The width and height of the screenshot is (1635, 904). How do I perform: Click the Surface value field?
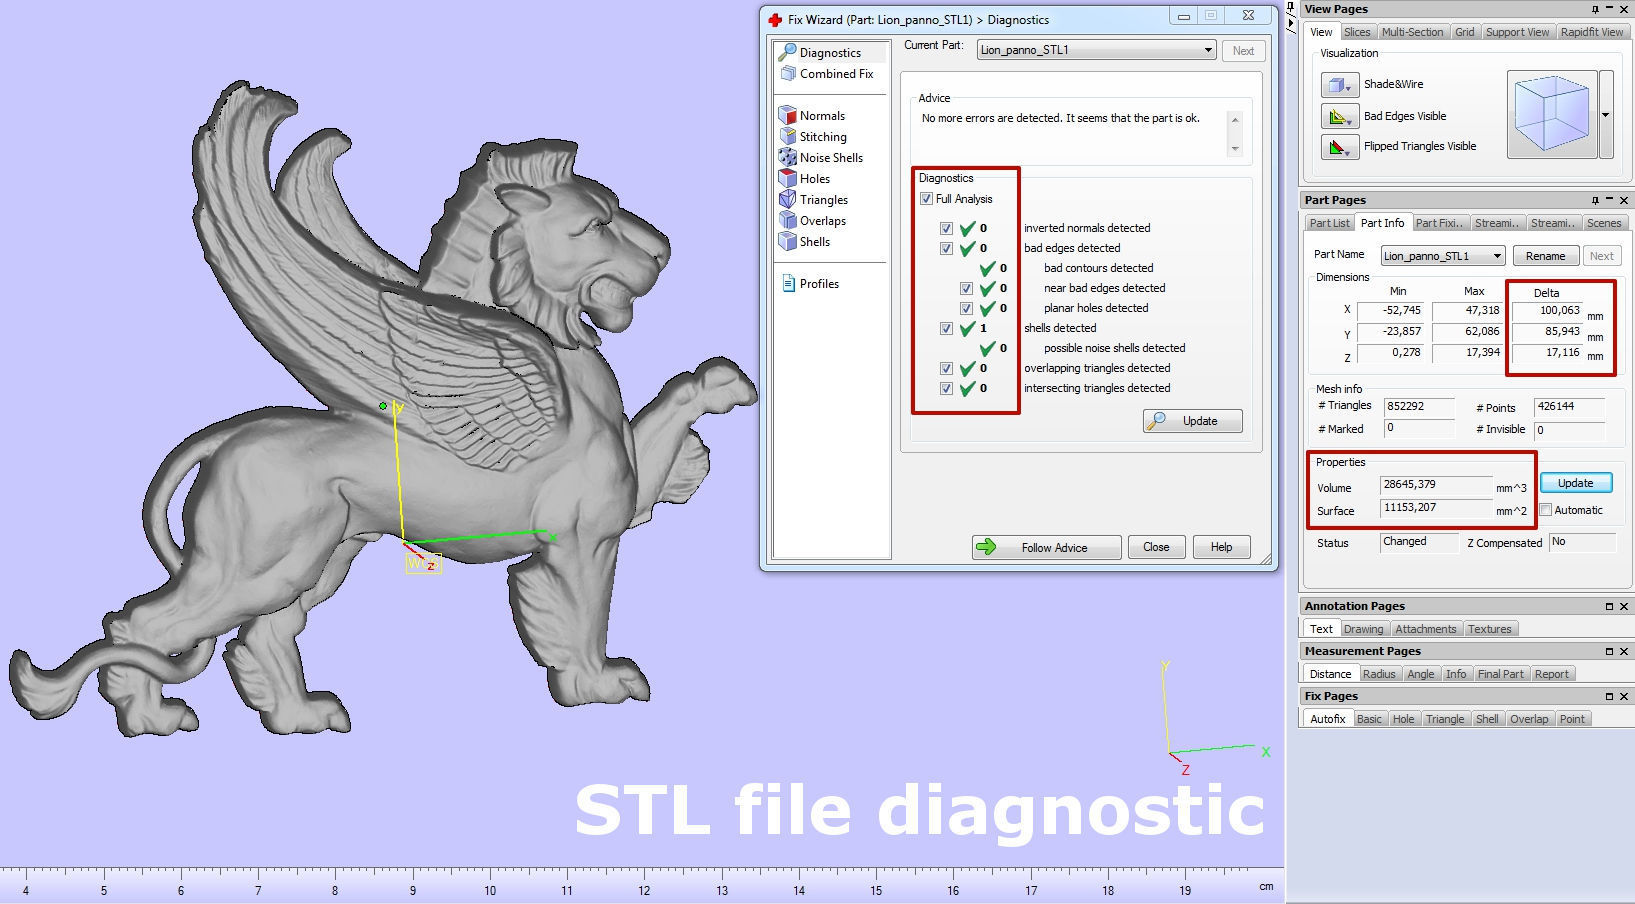click(1436, 508)
